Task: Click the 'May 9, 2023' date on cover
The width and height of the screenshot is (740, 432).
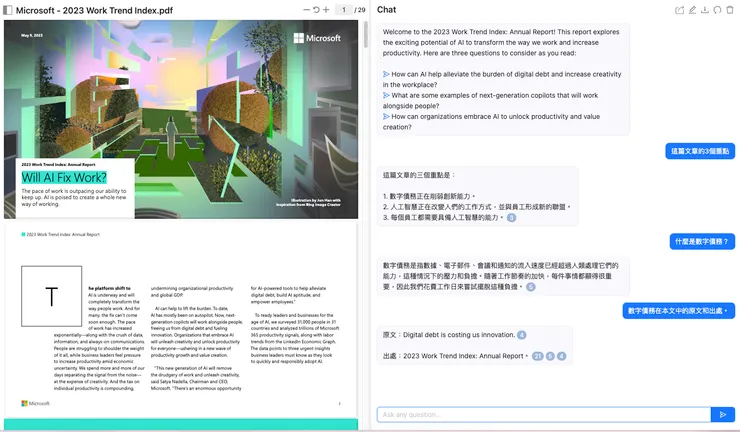Action: [x=32, y=35]
